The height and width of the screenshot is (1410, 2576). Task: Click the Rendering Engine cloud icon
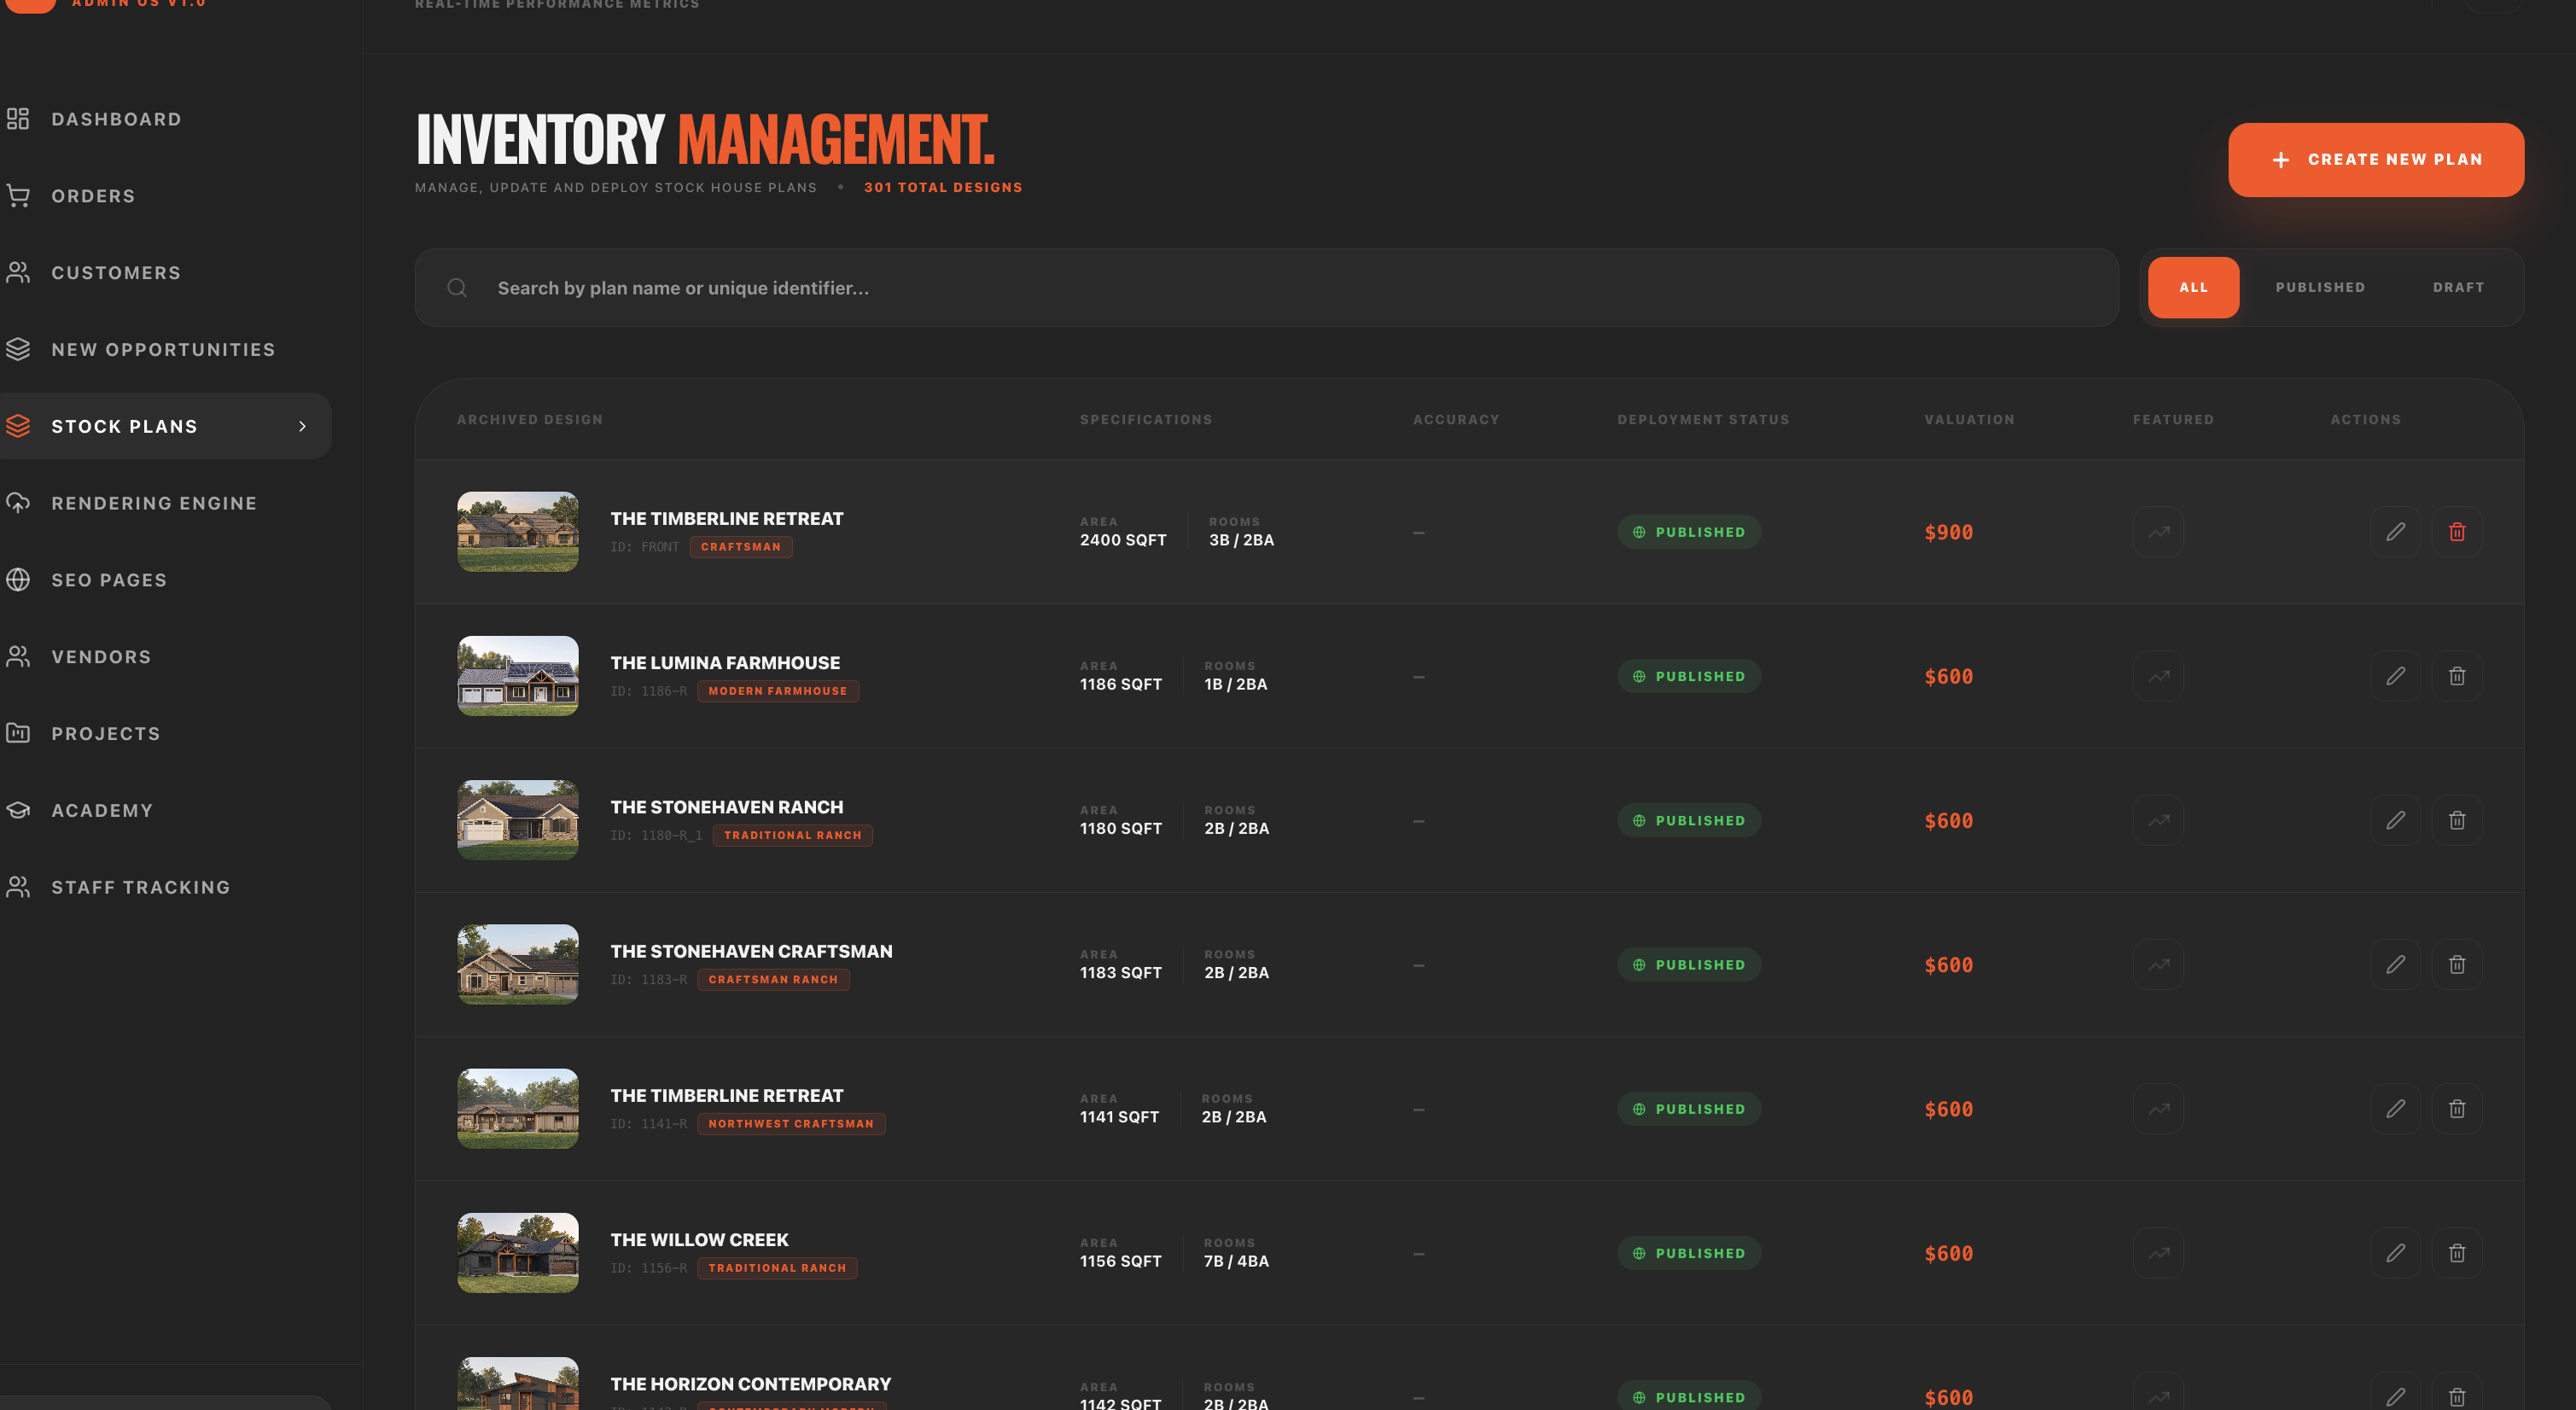coord(18,503)
